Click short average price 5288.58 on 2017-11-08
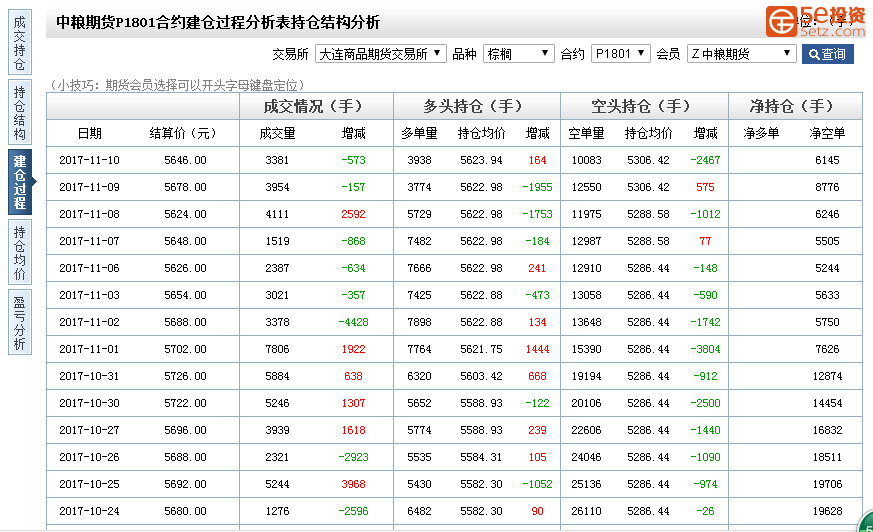Image resolution: width=873 pixels, height=532 pixels. click(x=648, y=214)
